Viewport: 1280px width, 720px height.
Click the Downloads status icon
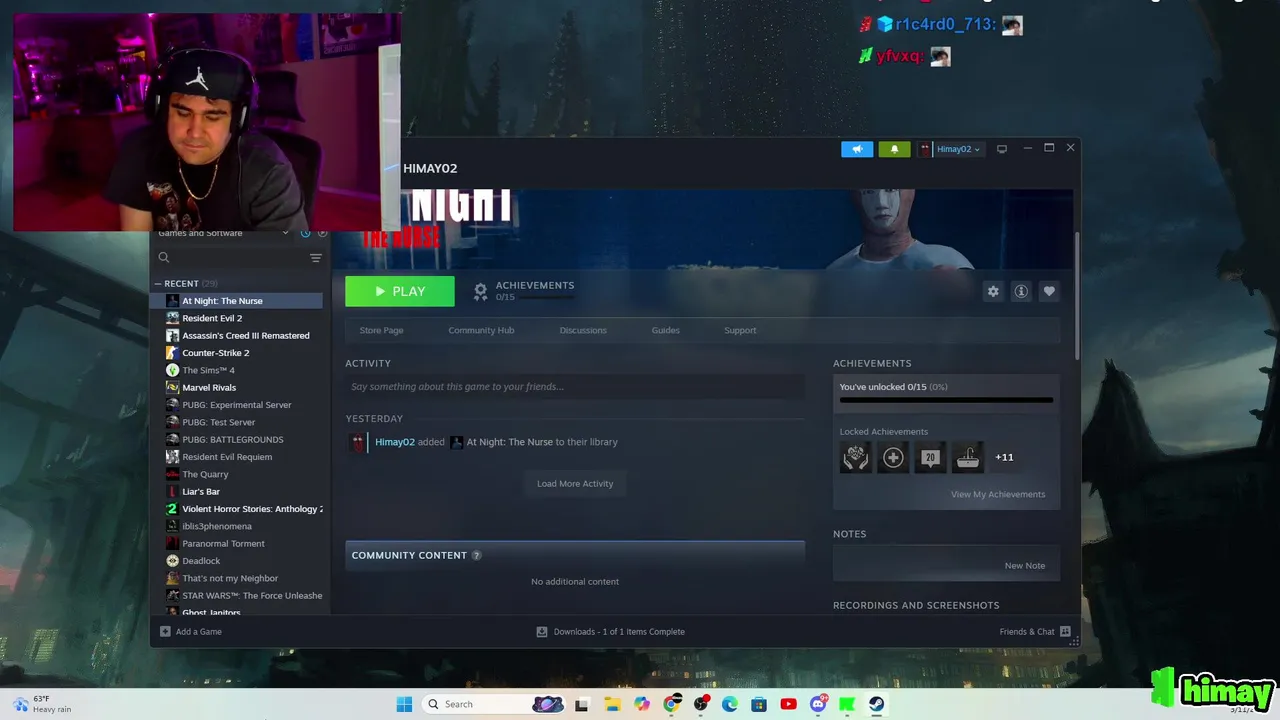click(x=542, y=632)
